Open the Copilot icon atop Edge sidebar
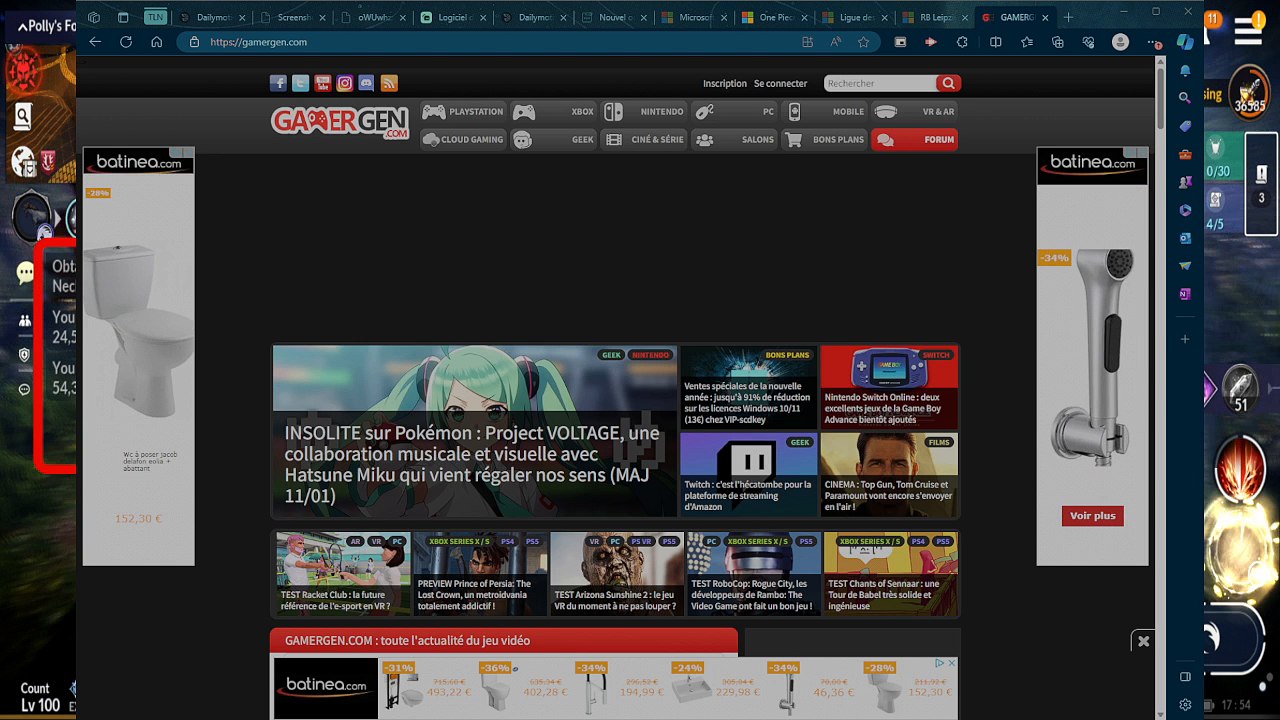 coord(1185,42)
